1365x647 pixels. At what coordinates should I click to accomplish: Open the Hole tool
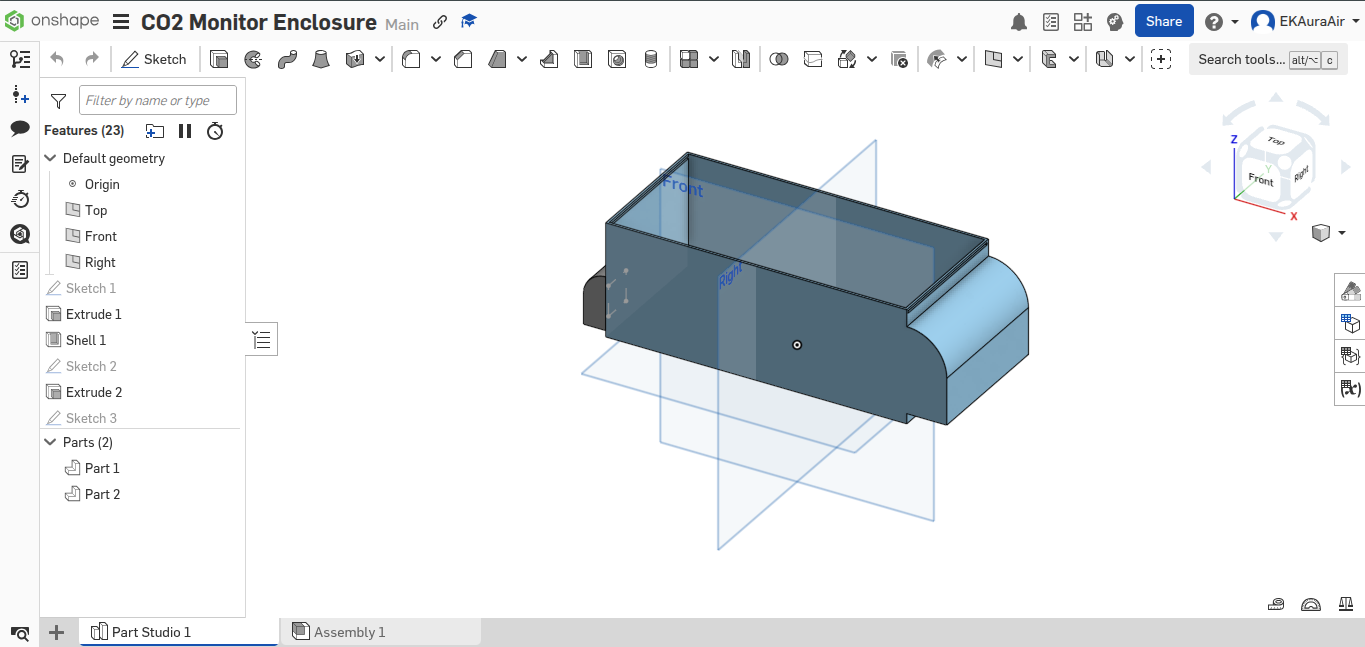[x=617, y=59]
